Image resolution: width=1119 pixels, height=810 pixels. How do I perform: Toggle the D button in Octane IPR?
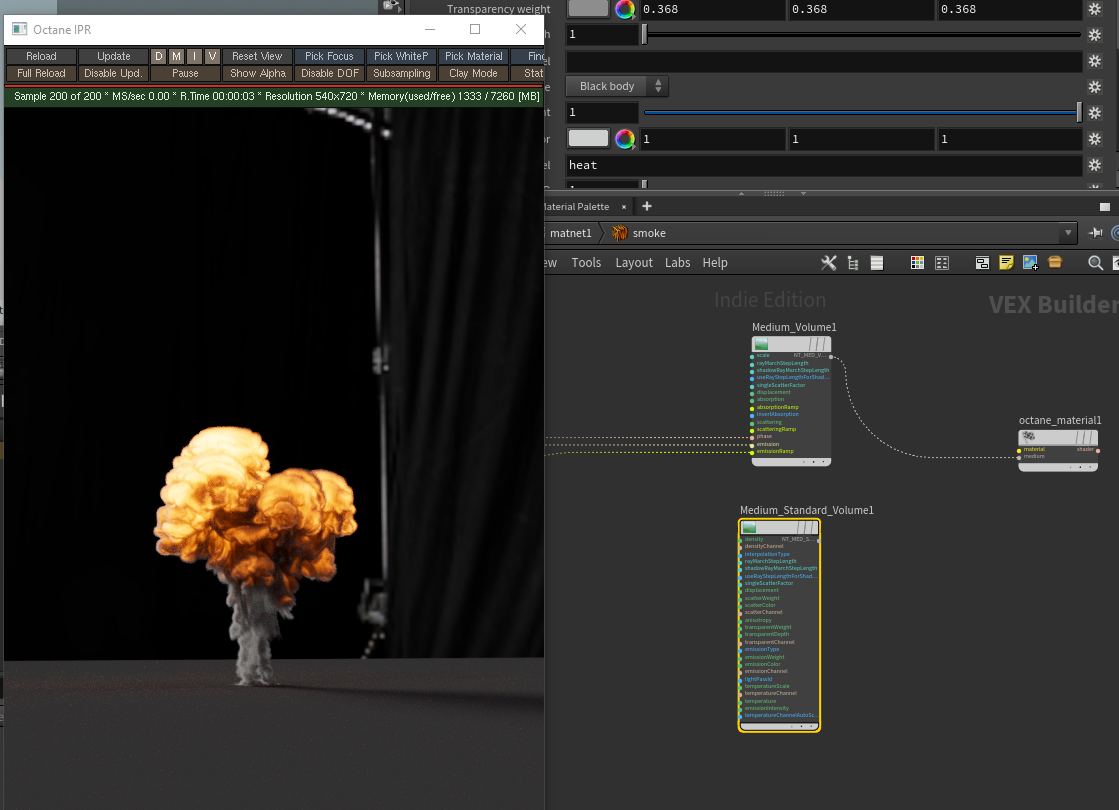[x=158, y=56]
